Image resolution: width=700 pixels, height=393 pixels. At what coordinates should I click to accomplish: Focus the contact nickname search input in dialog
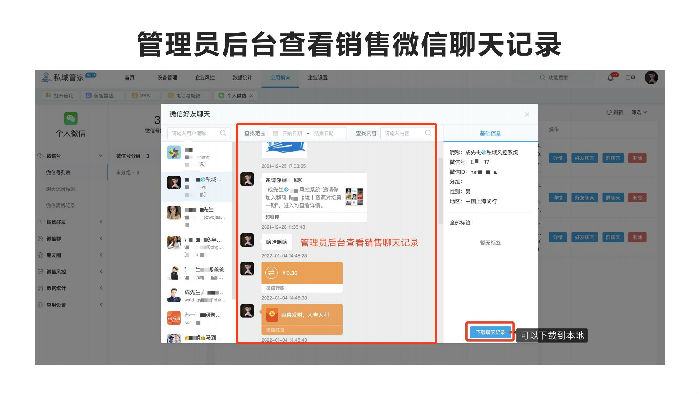point(198,133)
